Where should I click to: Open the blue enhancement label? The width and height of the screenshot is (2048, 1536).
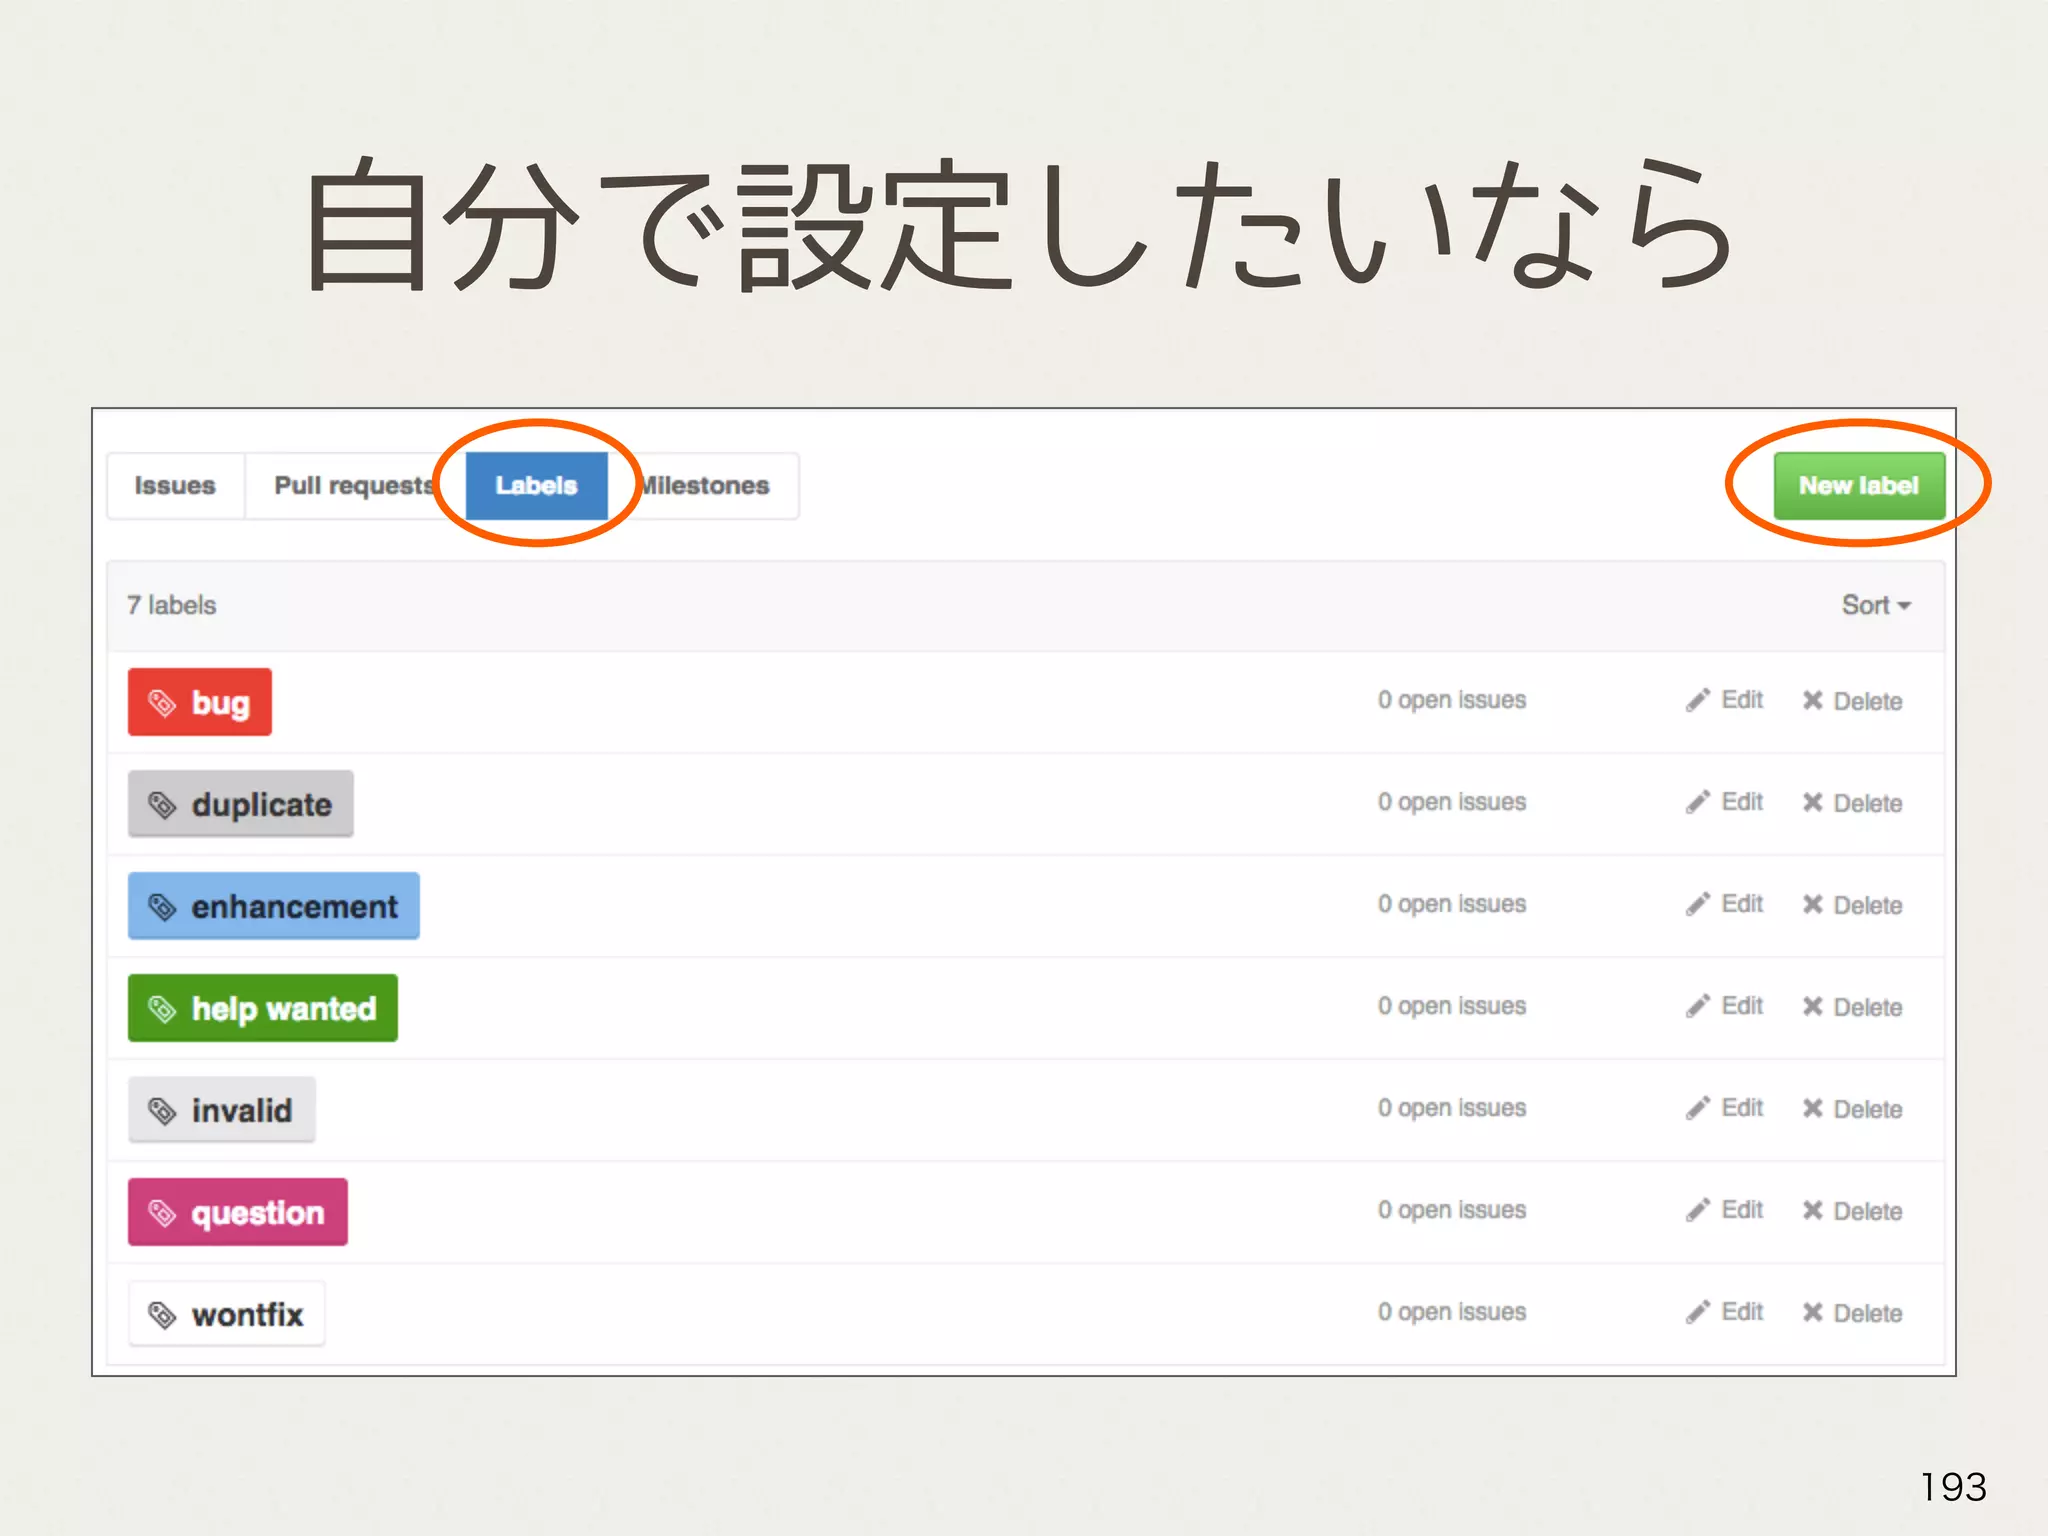tap(274, 907)
